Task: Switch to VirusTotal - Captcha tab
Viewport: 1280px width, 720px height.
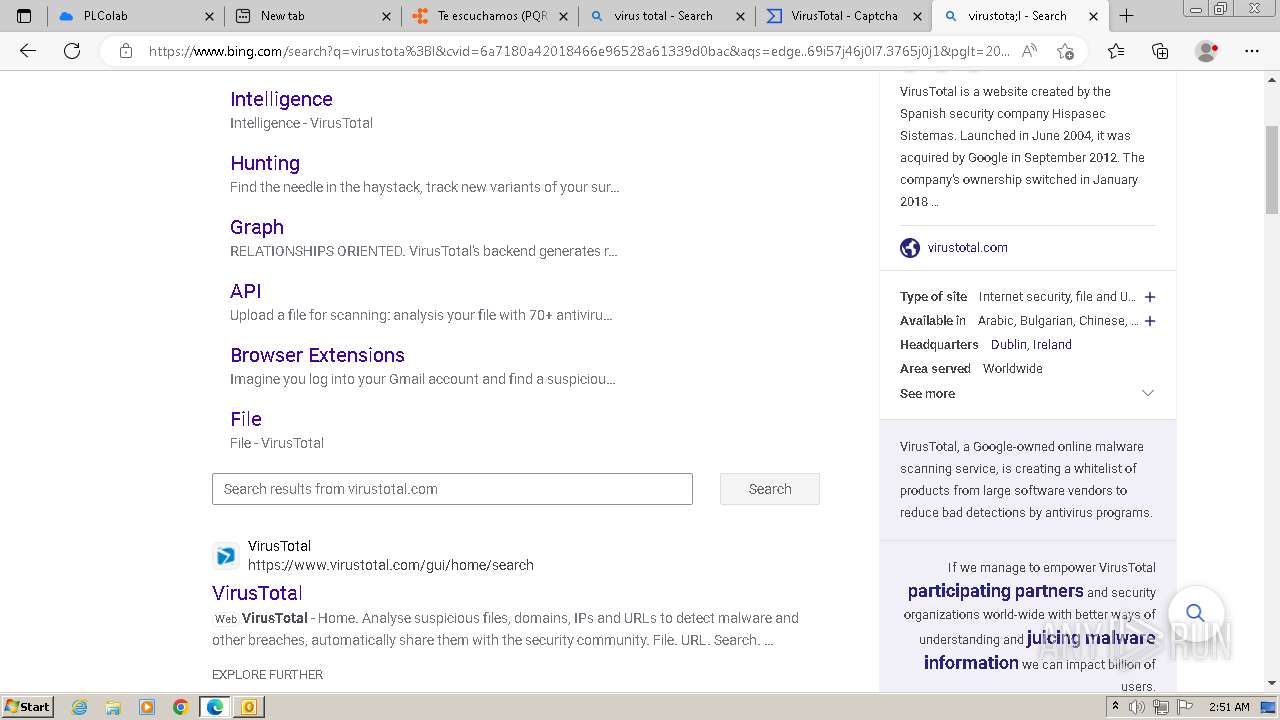Action: (844, 16)
